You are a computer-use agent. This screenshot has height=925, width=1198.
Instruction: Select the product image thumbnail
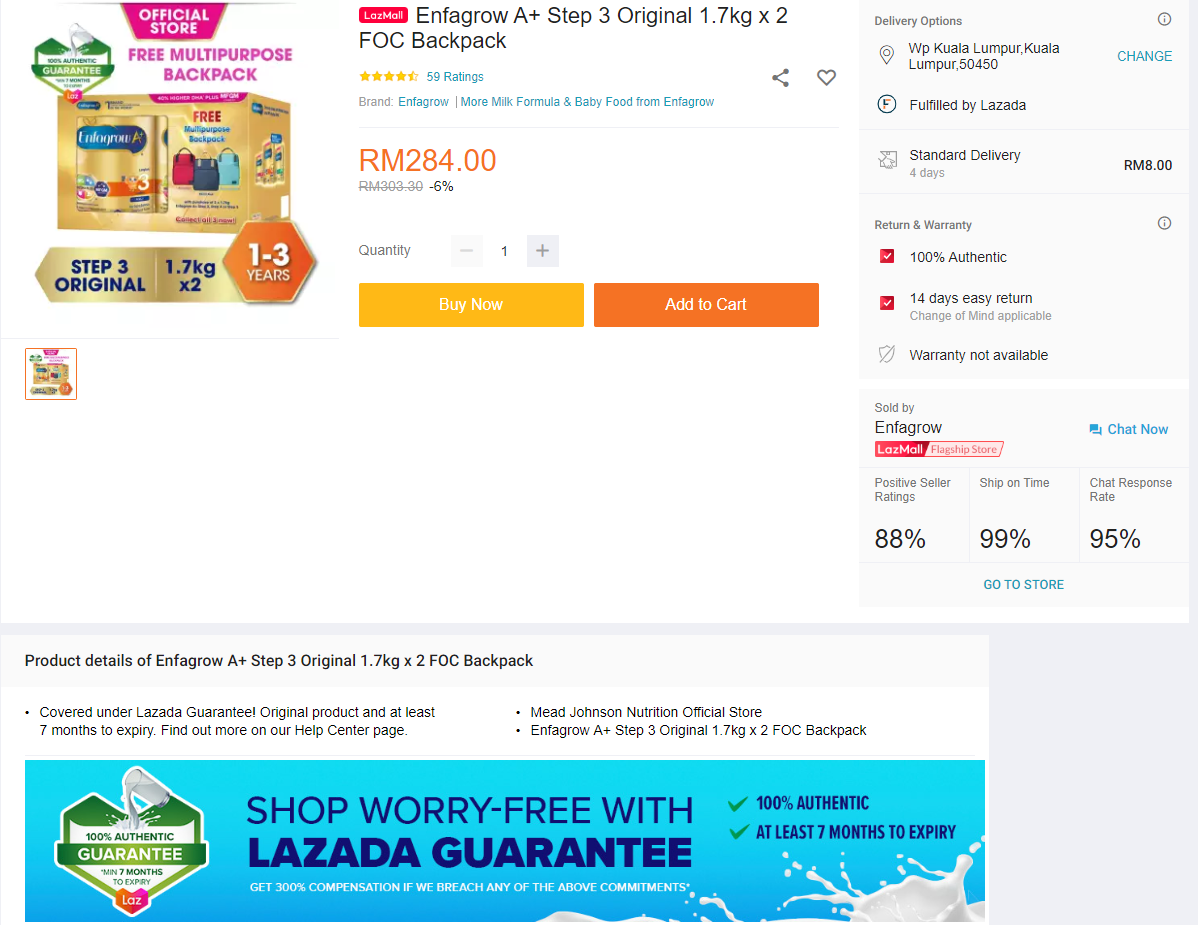[51, 374]
